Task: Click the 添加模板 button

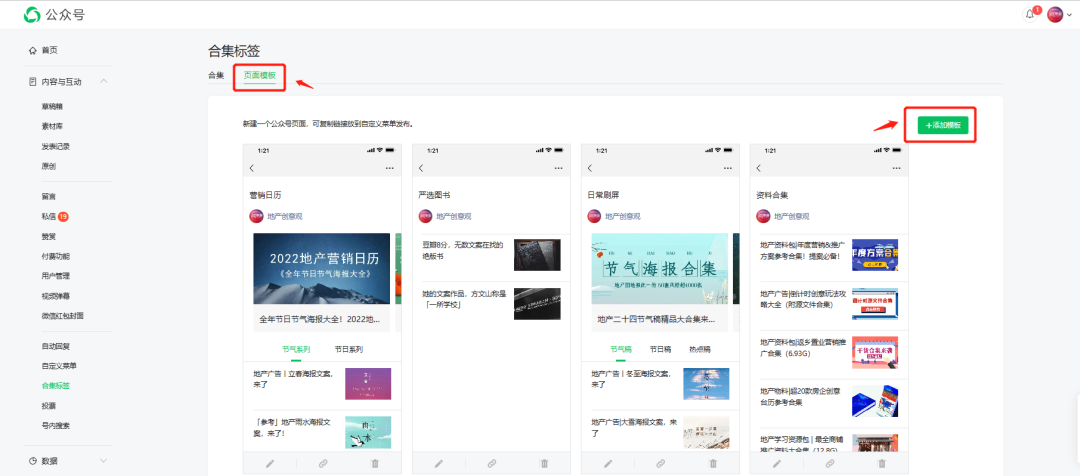Action: pyautogui.click(x=942, y=125)
